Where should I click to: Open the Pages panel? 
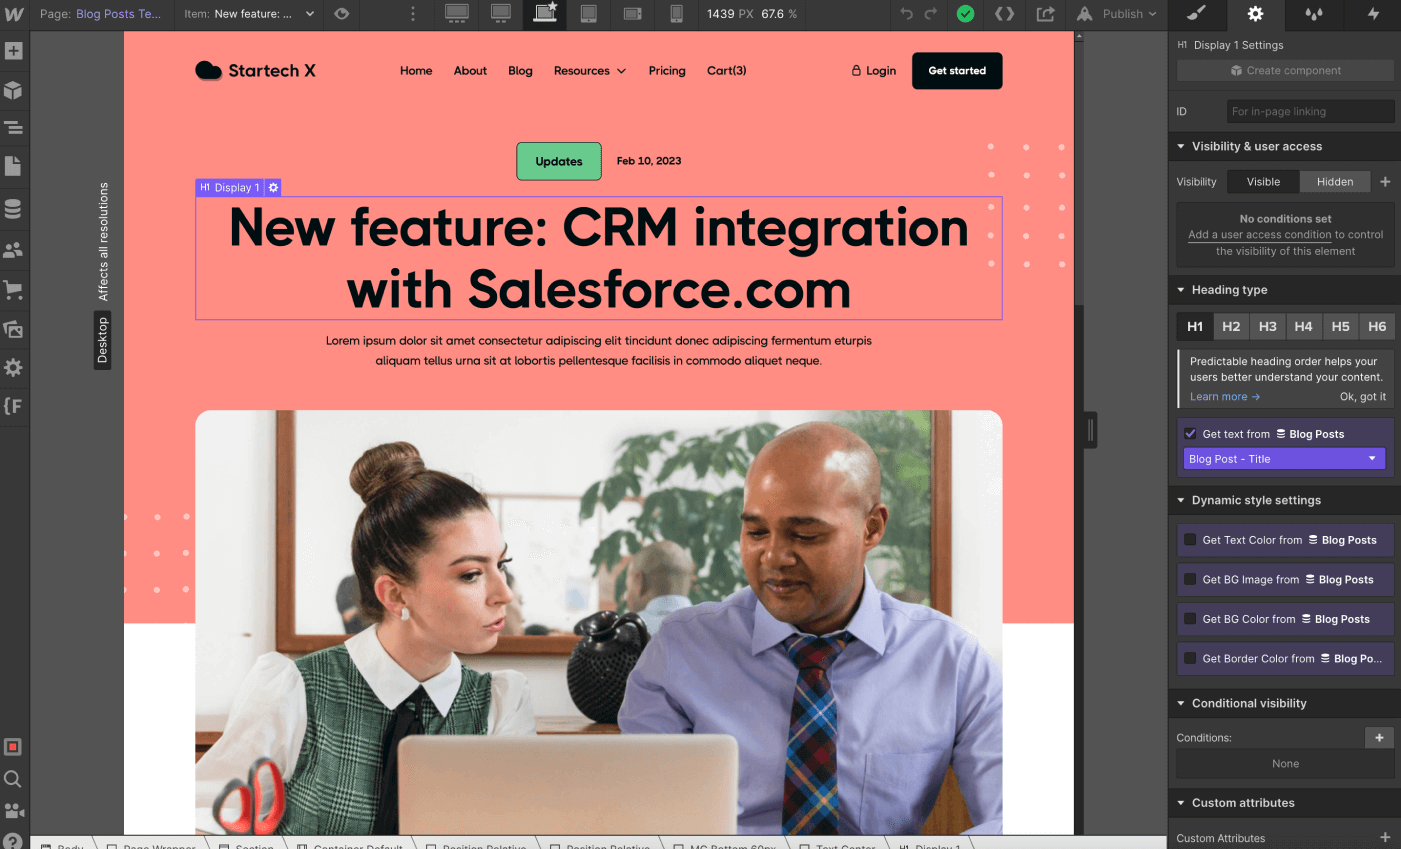14,166
